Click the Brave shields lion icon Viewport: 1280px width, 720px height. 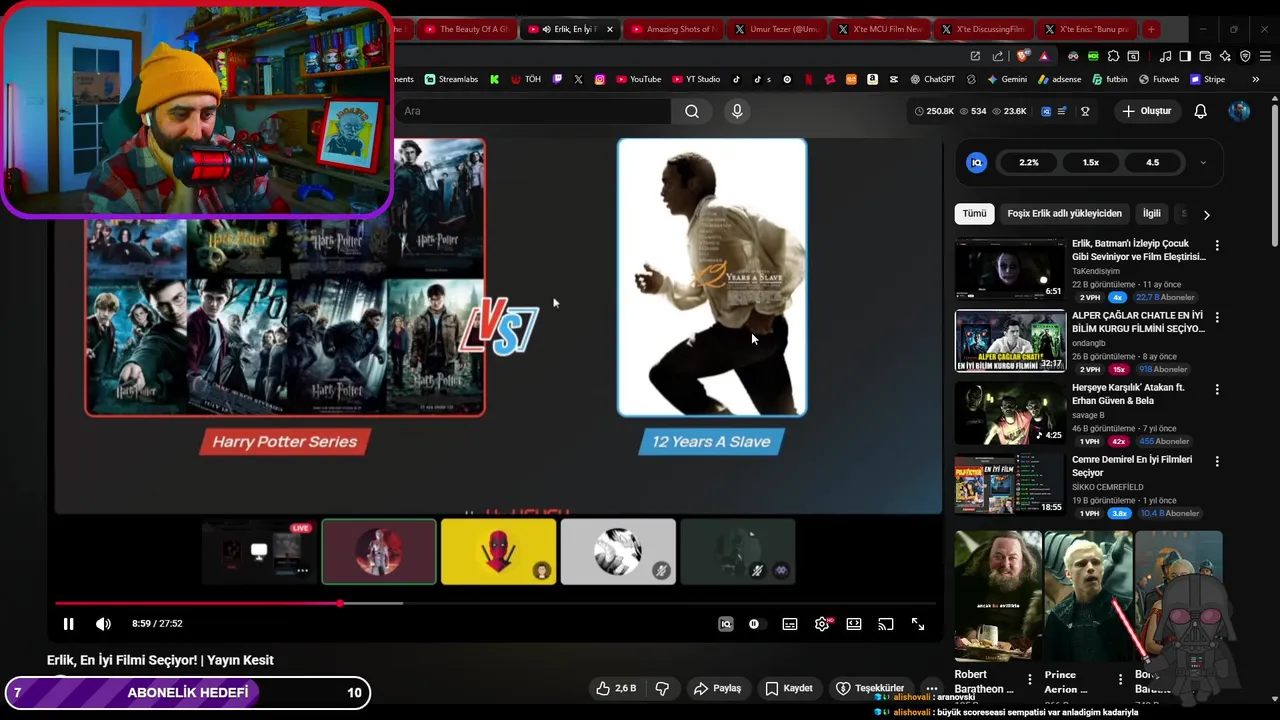(1022, 56)
